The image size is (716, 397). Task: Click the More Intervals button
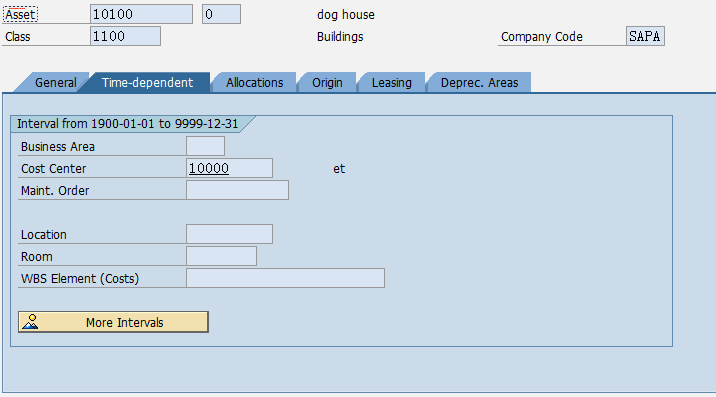tap(113, 322)
